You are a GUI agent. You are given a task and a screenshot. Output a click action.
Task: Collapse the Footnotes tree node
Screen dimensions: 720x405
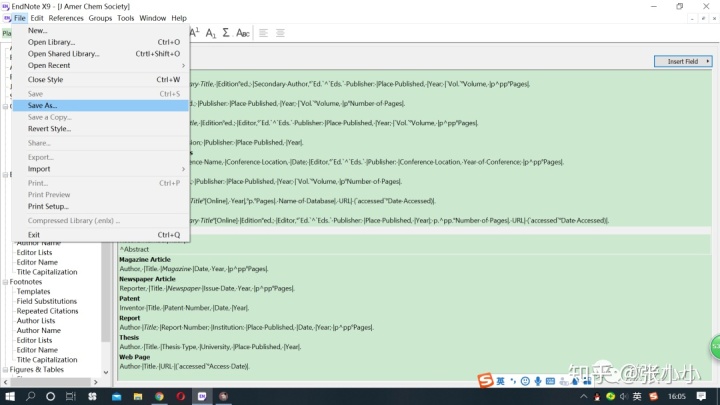click(5, 282)
